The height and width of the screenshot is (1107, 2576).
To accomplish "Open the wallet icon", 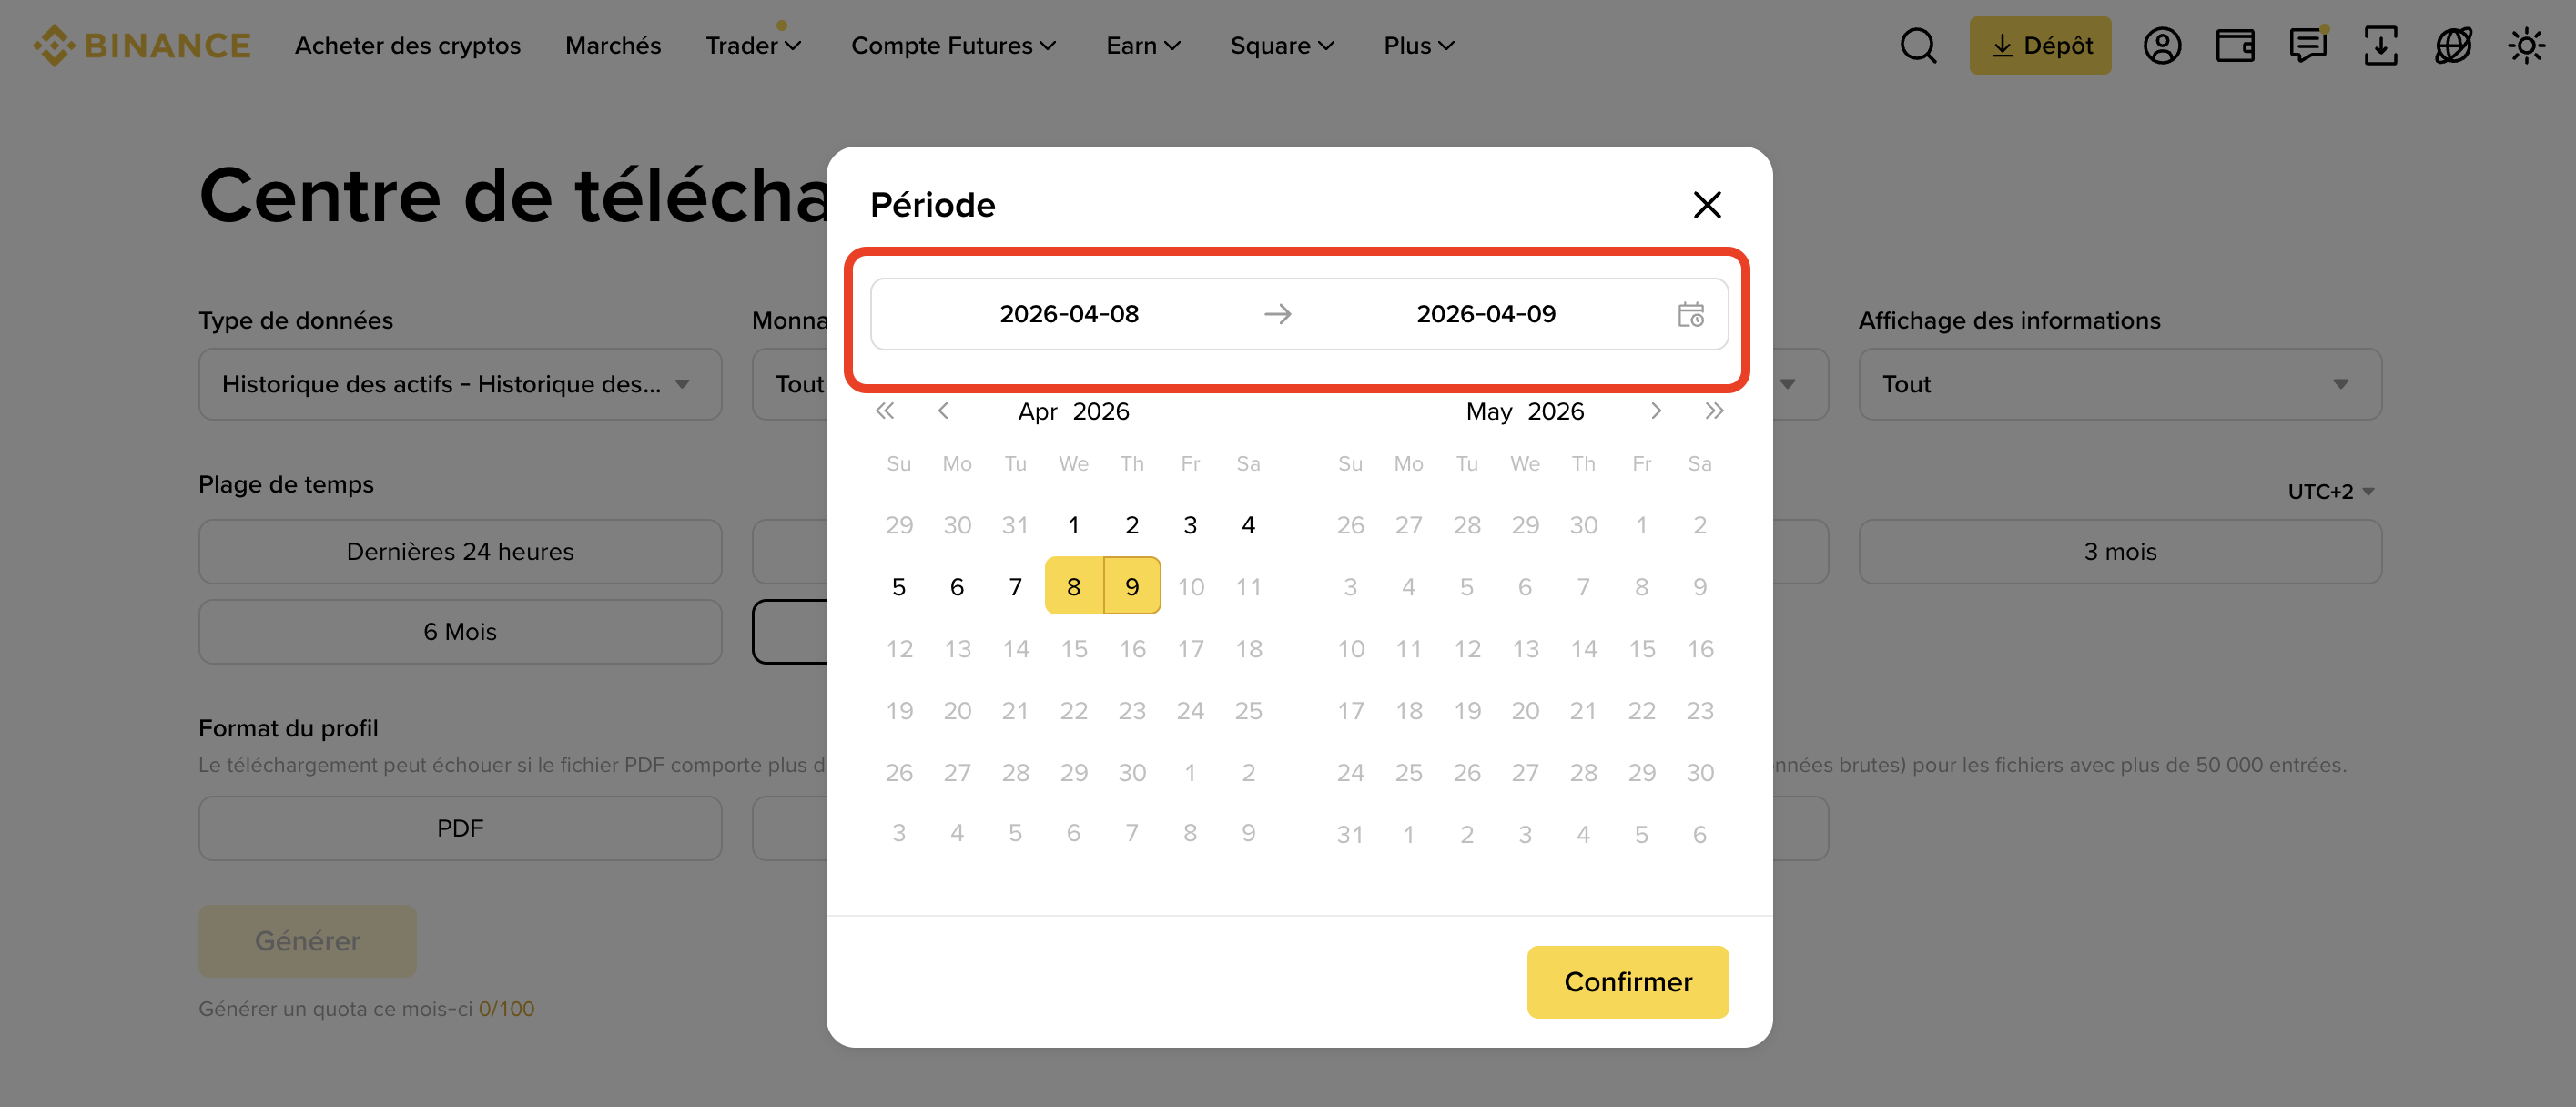I will 2234,46.
